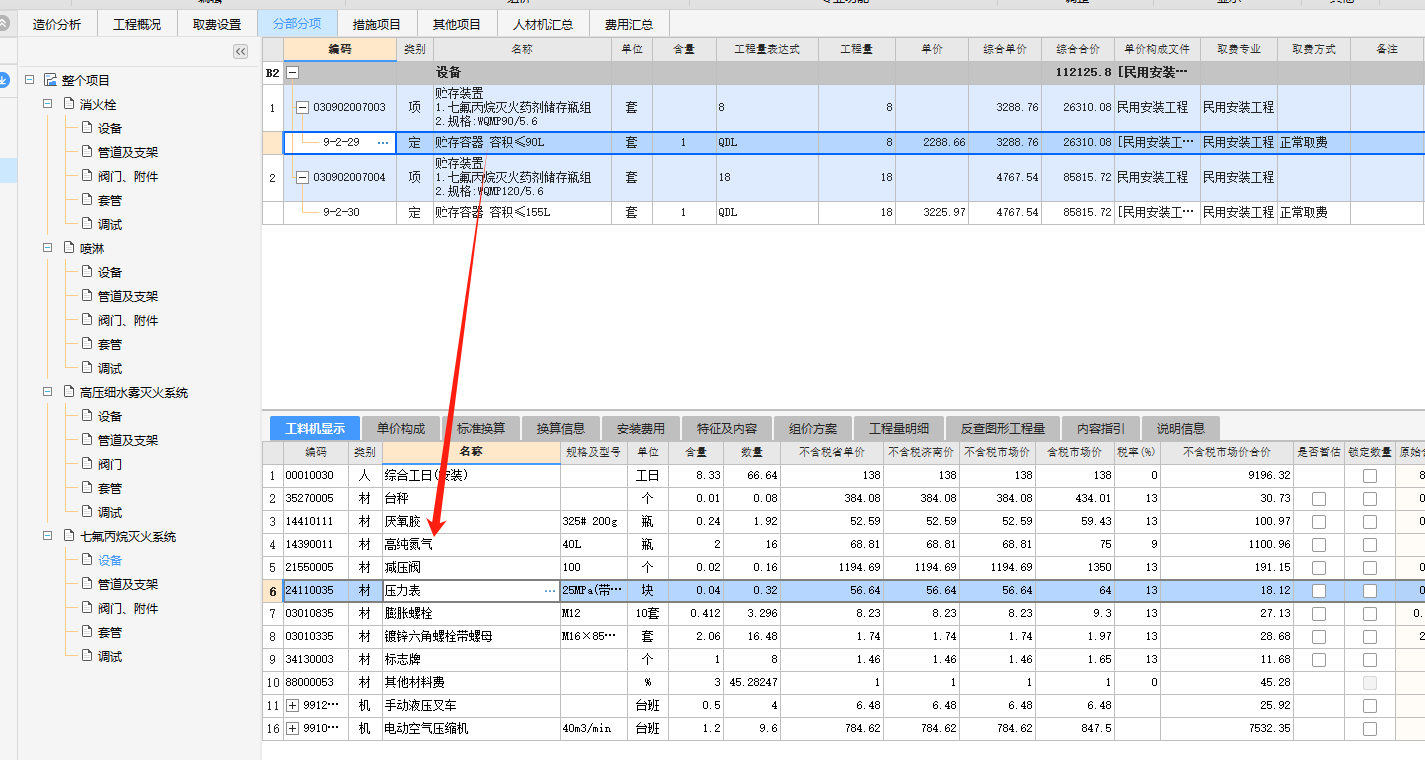Click the circular arrow icon at the window's left edge
This screenshot has width=1425, height=760.
(x=4, y=80)
